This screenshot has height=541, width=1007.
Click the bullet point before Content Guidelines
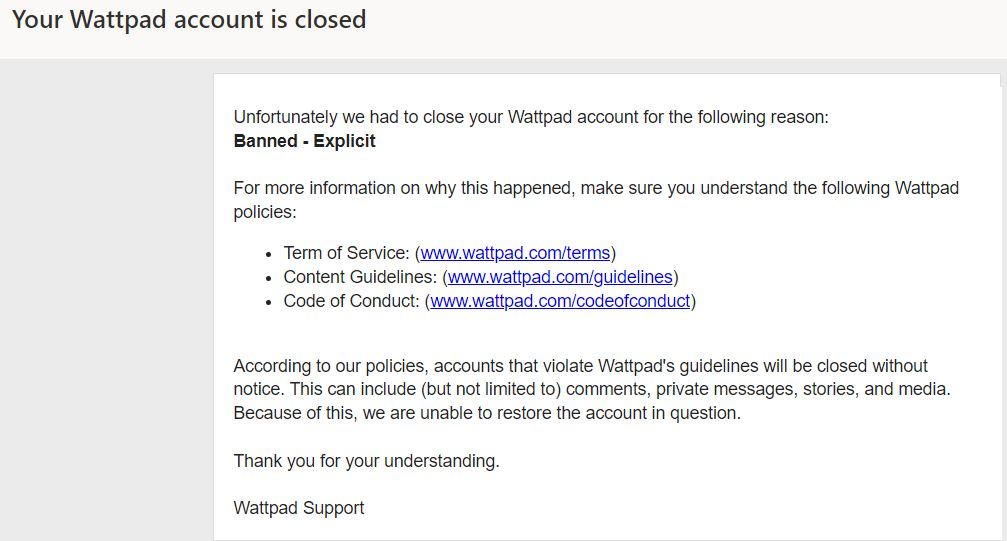coord(269,278)
